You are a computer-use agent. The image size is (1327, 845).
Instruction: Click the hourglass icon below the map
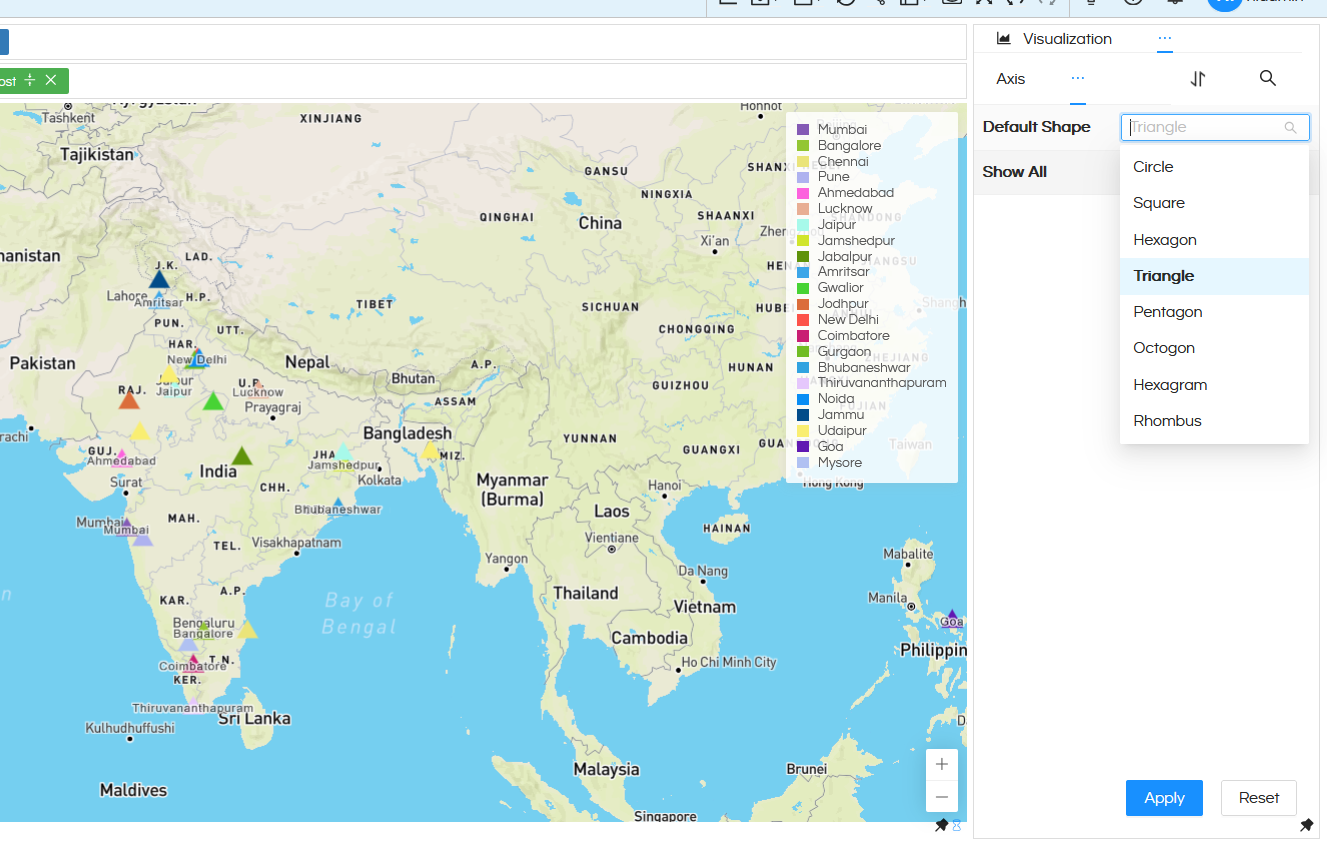point(956,825)
